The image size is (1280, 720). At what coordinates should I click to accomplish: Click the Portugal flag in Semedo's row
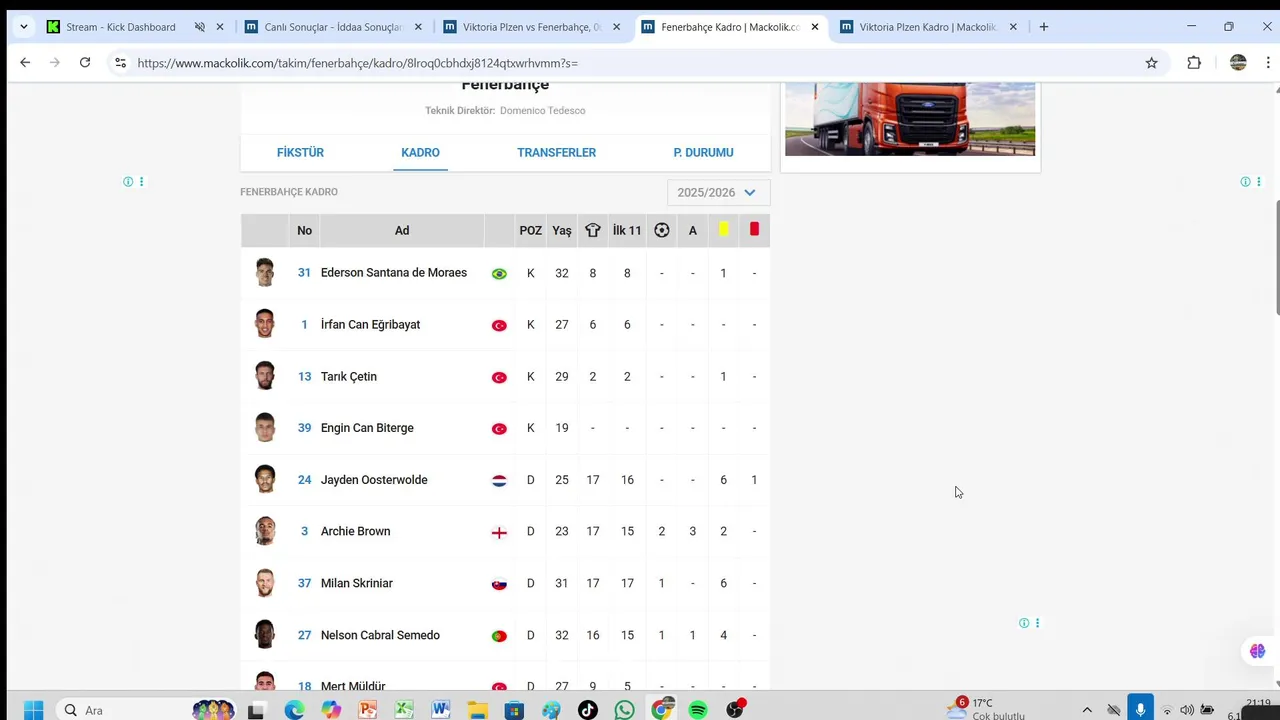[x=499, y=636]
